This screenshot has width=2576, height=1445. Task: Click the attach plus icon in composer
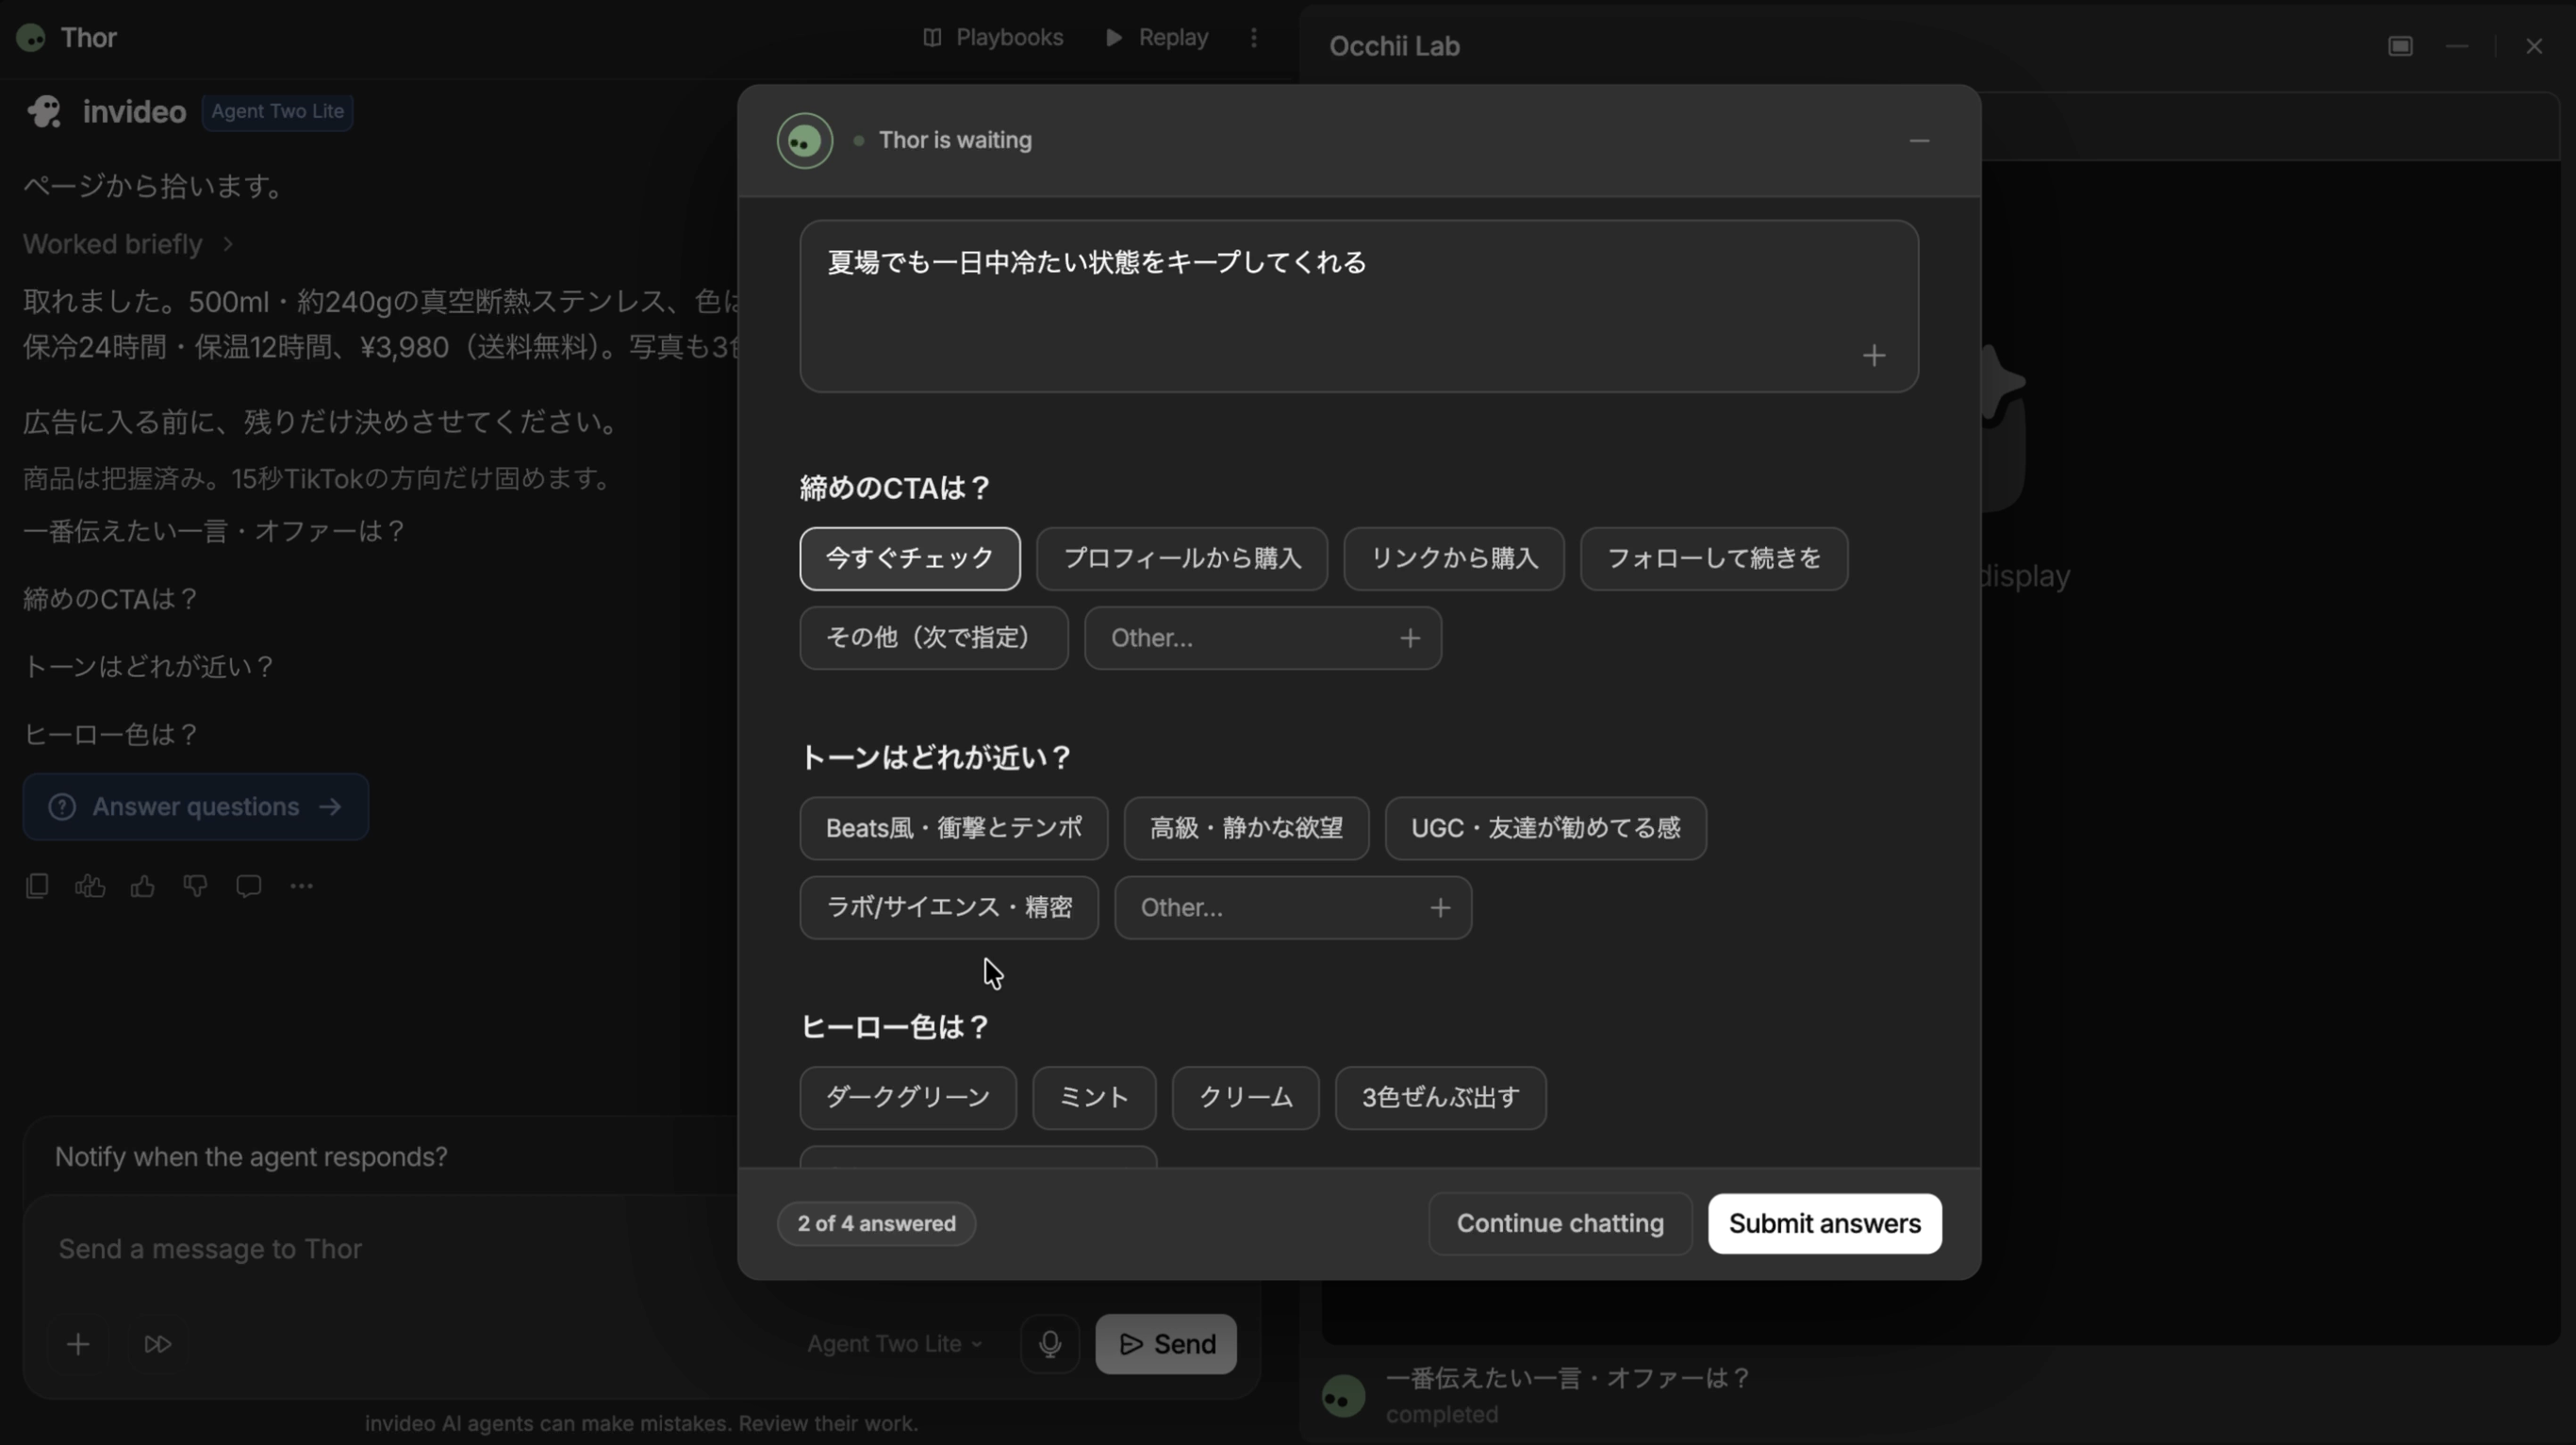(78, 1345)
